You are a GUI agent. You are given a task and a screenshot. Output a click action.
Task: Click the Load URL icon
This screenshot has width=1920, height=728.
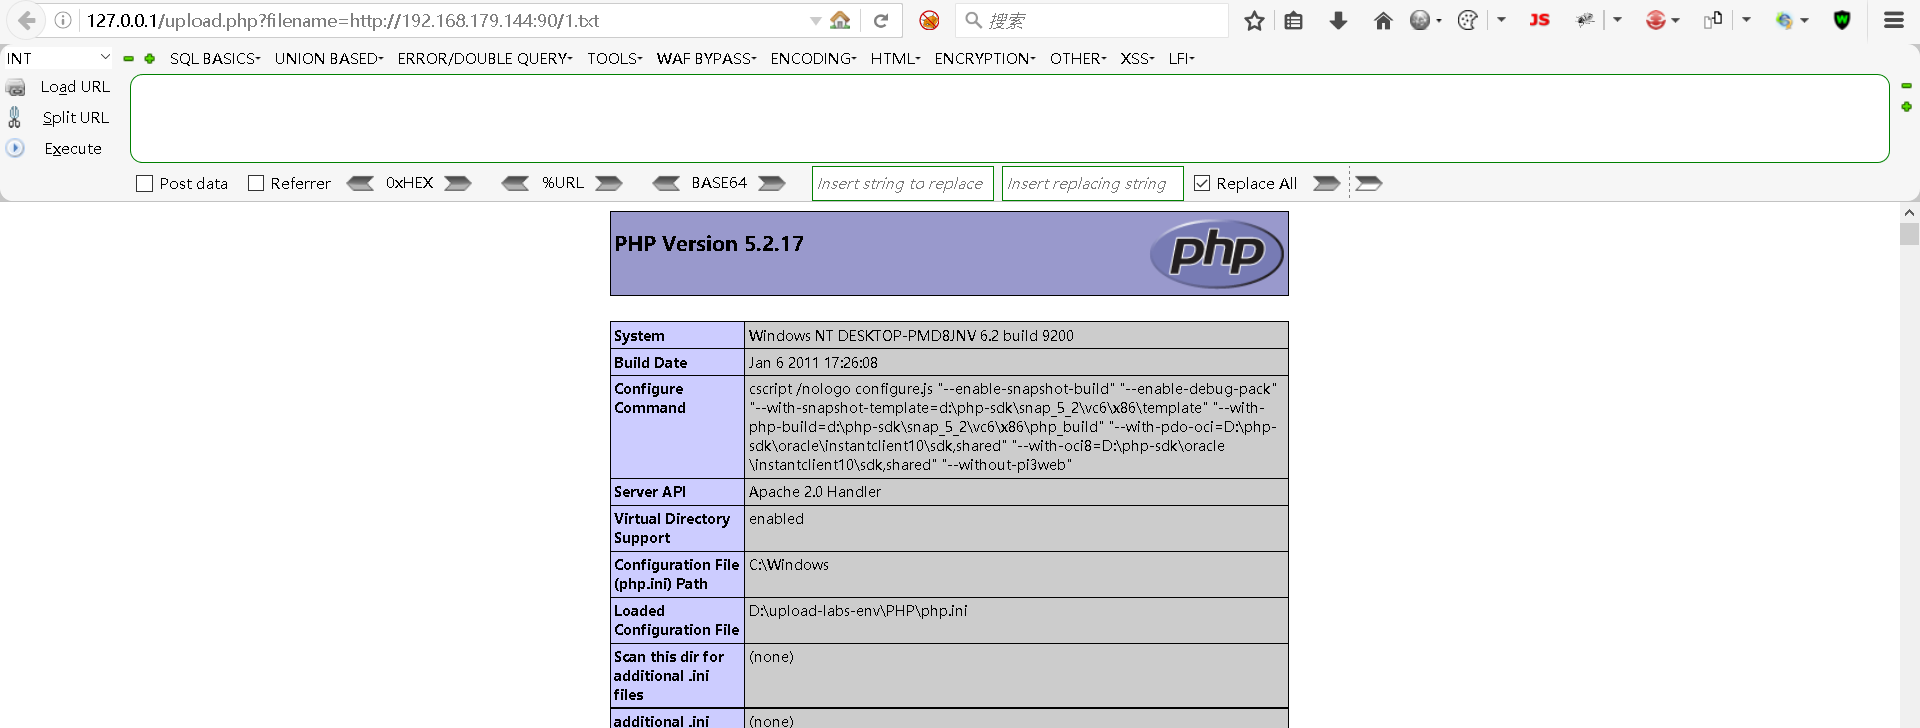[x=15, y=87]
